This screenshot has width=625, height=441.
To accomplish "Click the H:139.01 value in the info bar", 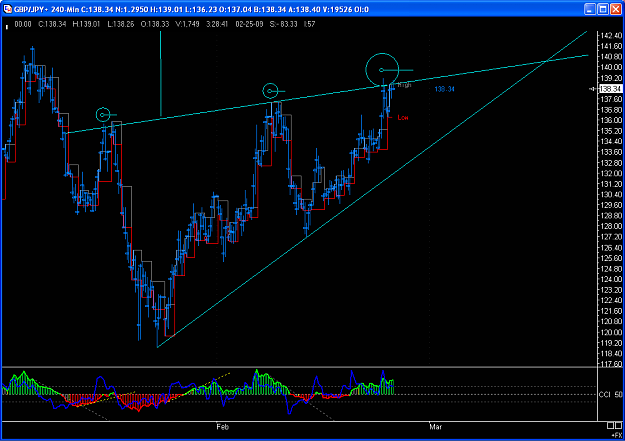I will tap(86, 24).
